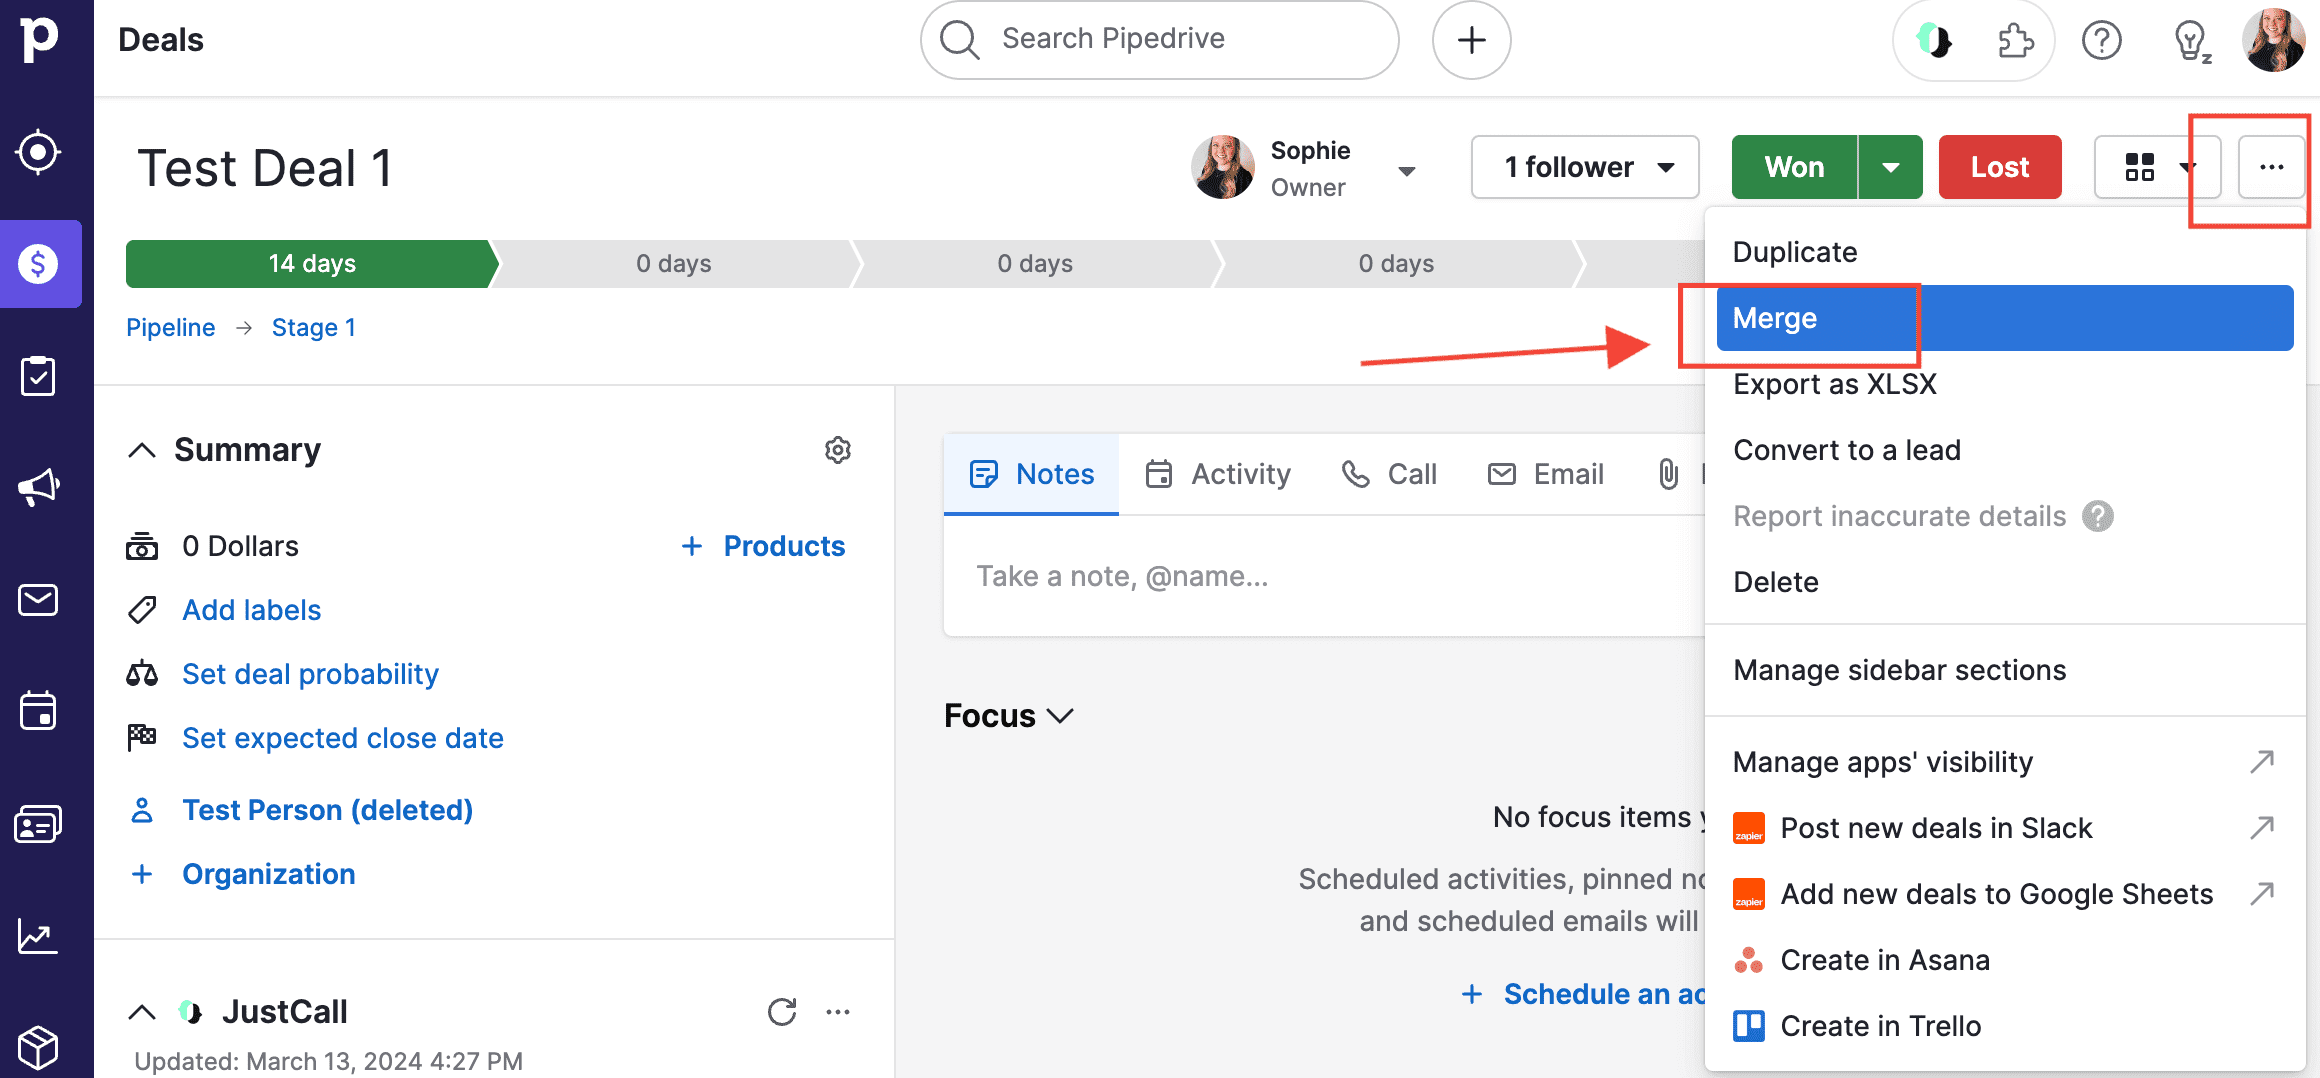Select Merge from the menu
This screenshot has width=2320, height=1078.
(x=1775, y=318)
